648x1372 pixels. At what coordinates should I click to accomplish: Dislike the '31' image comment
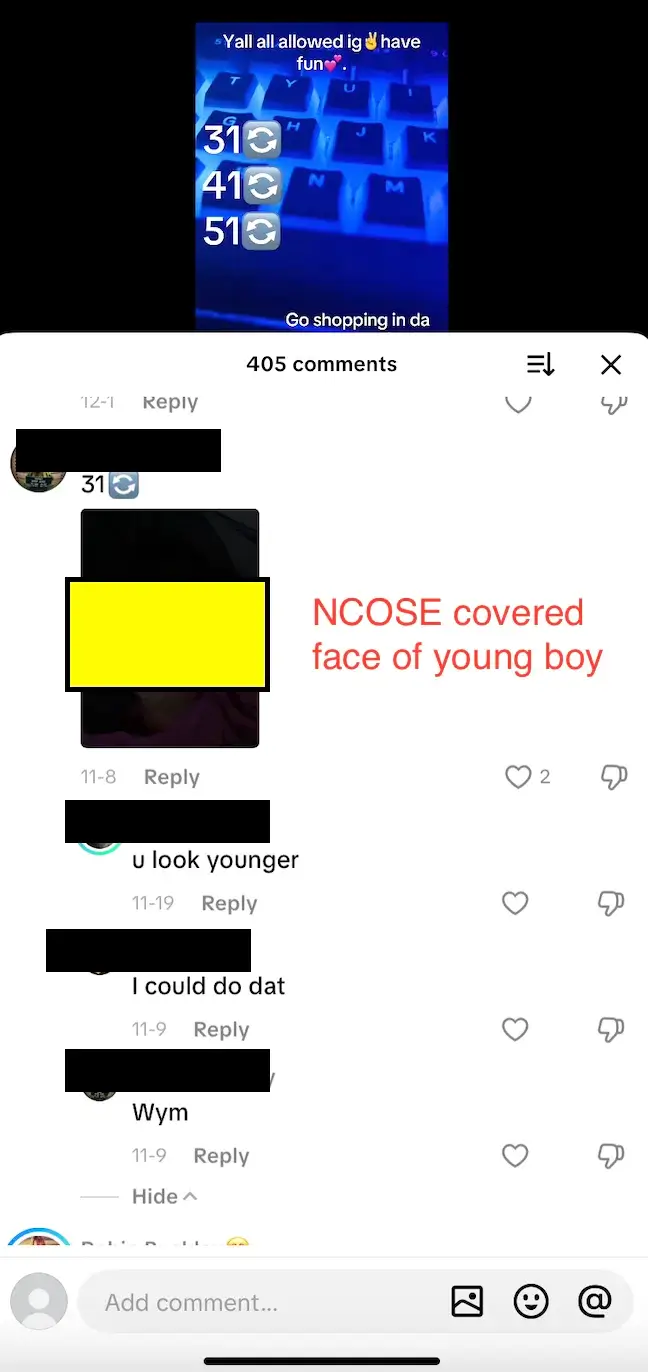point(613,777)
